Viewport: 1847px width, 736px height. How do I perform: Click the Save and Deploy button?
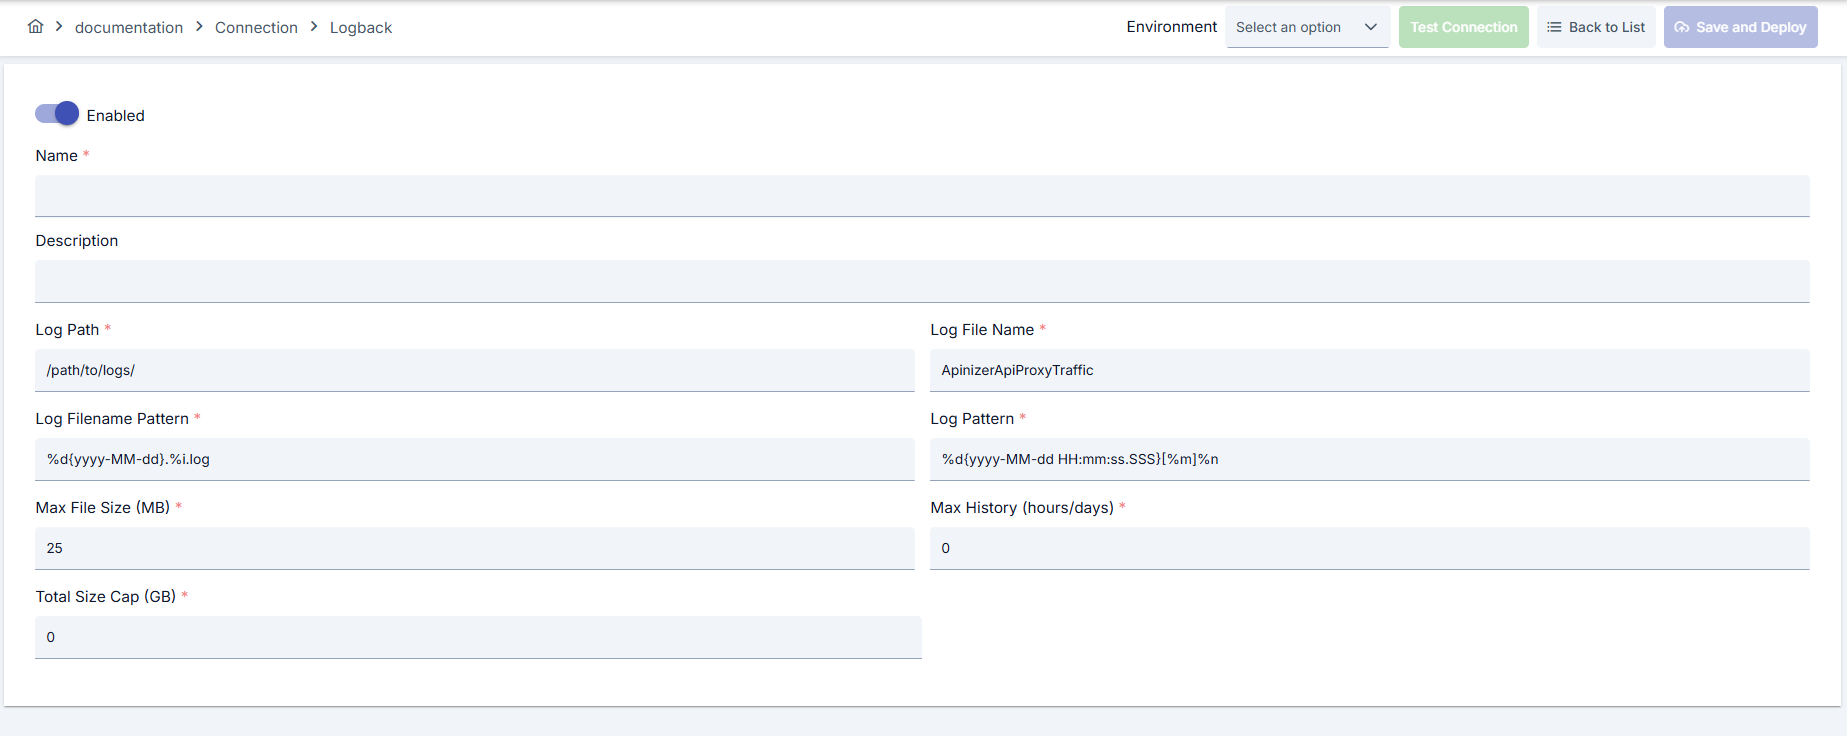point(1740,27)
